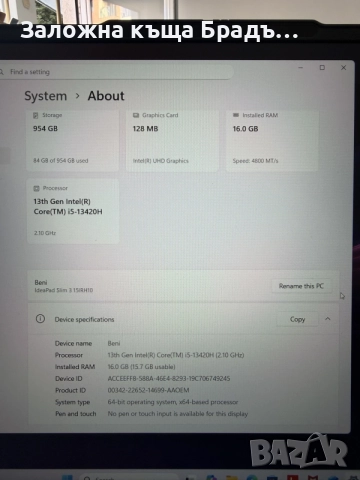Image resolution: width=360 pixels, height=480 pixels.
Task: Click the 84 GB of 954 GB used text
Action: pyautogui.click(x=61, y=161)
